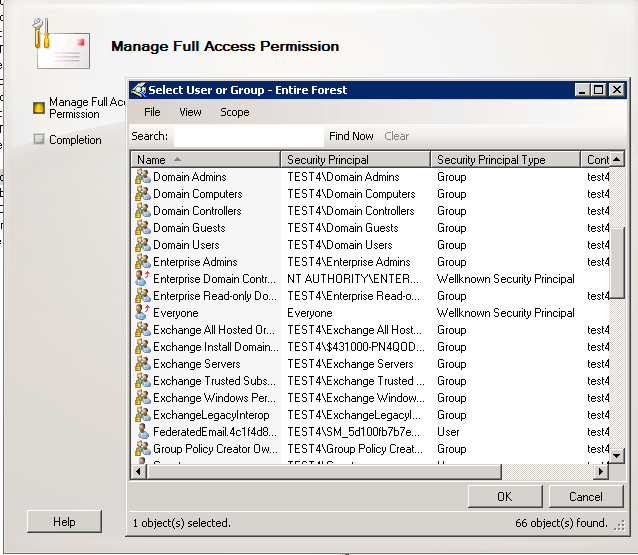This screenshot has width=638, height=555.
Task: Click the ExchangeLegacyInterop group icon
Action: click(143, 415)
